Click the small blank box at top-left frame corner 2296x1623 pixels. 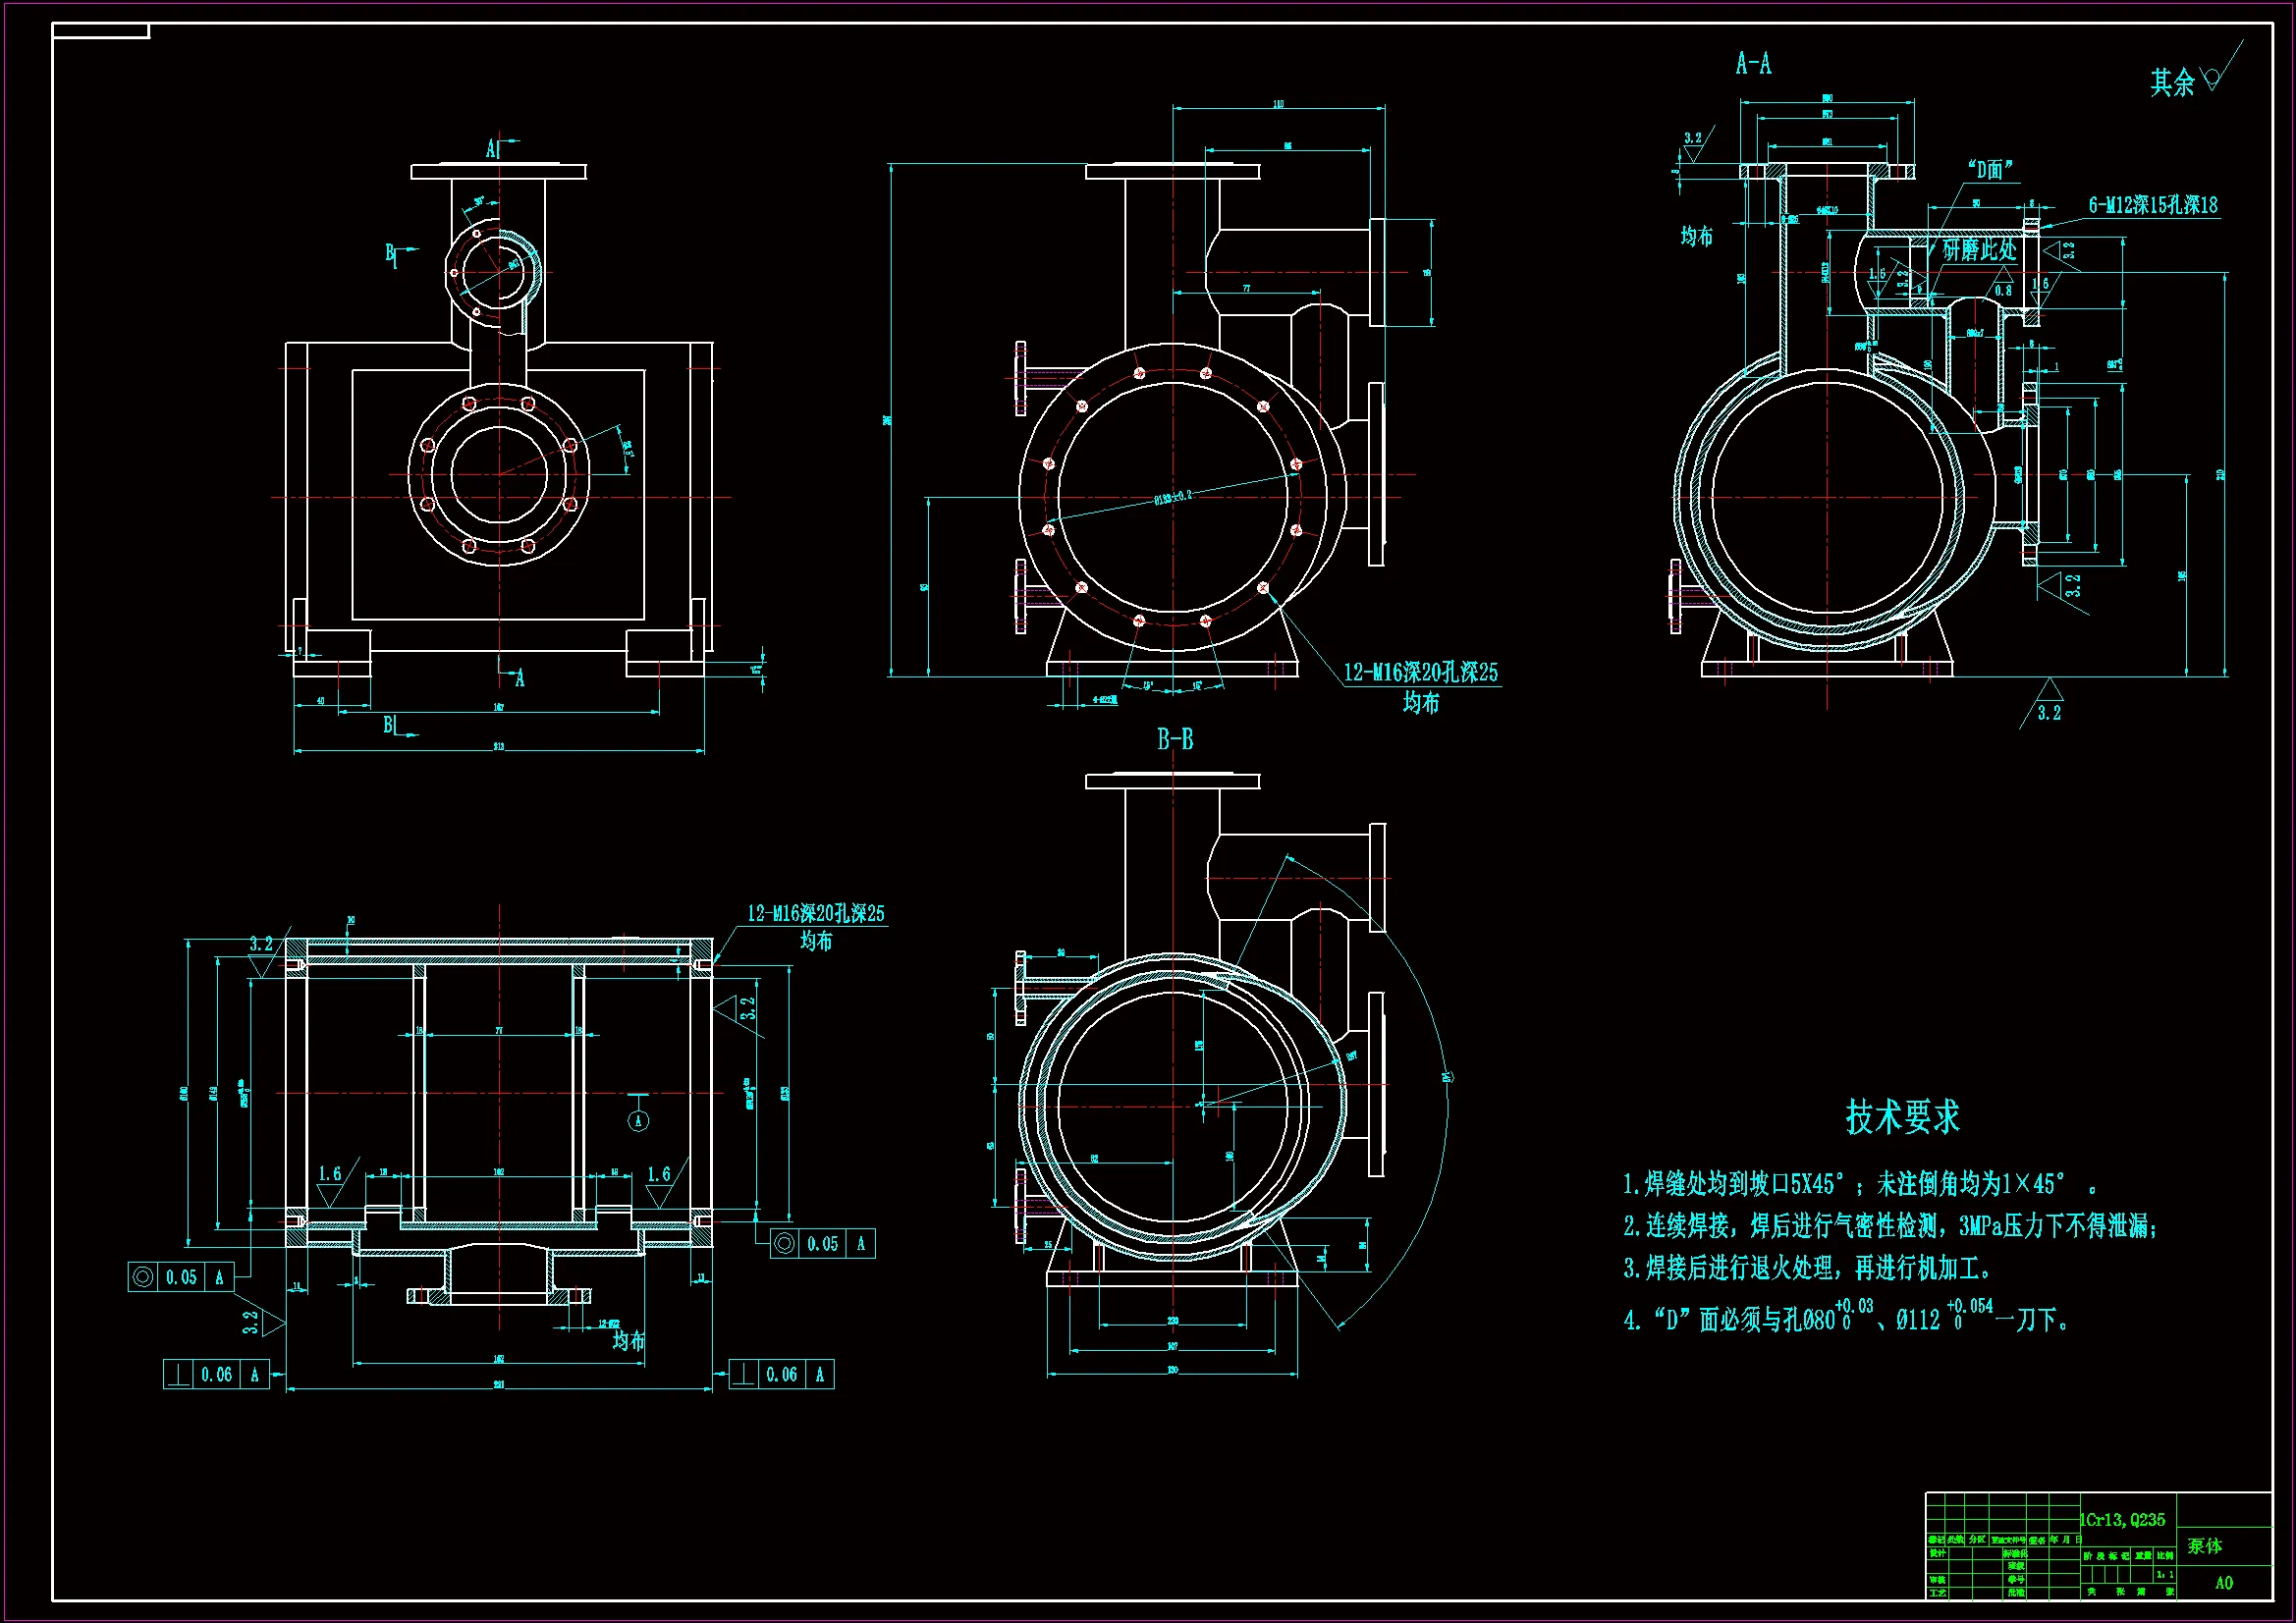coord(100,31)
